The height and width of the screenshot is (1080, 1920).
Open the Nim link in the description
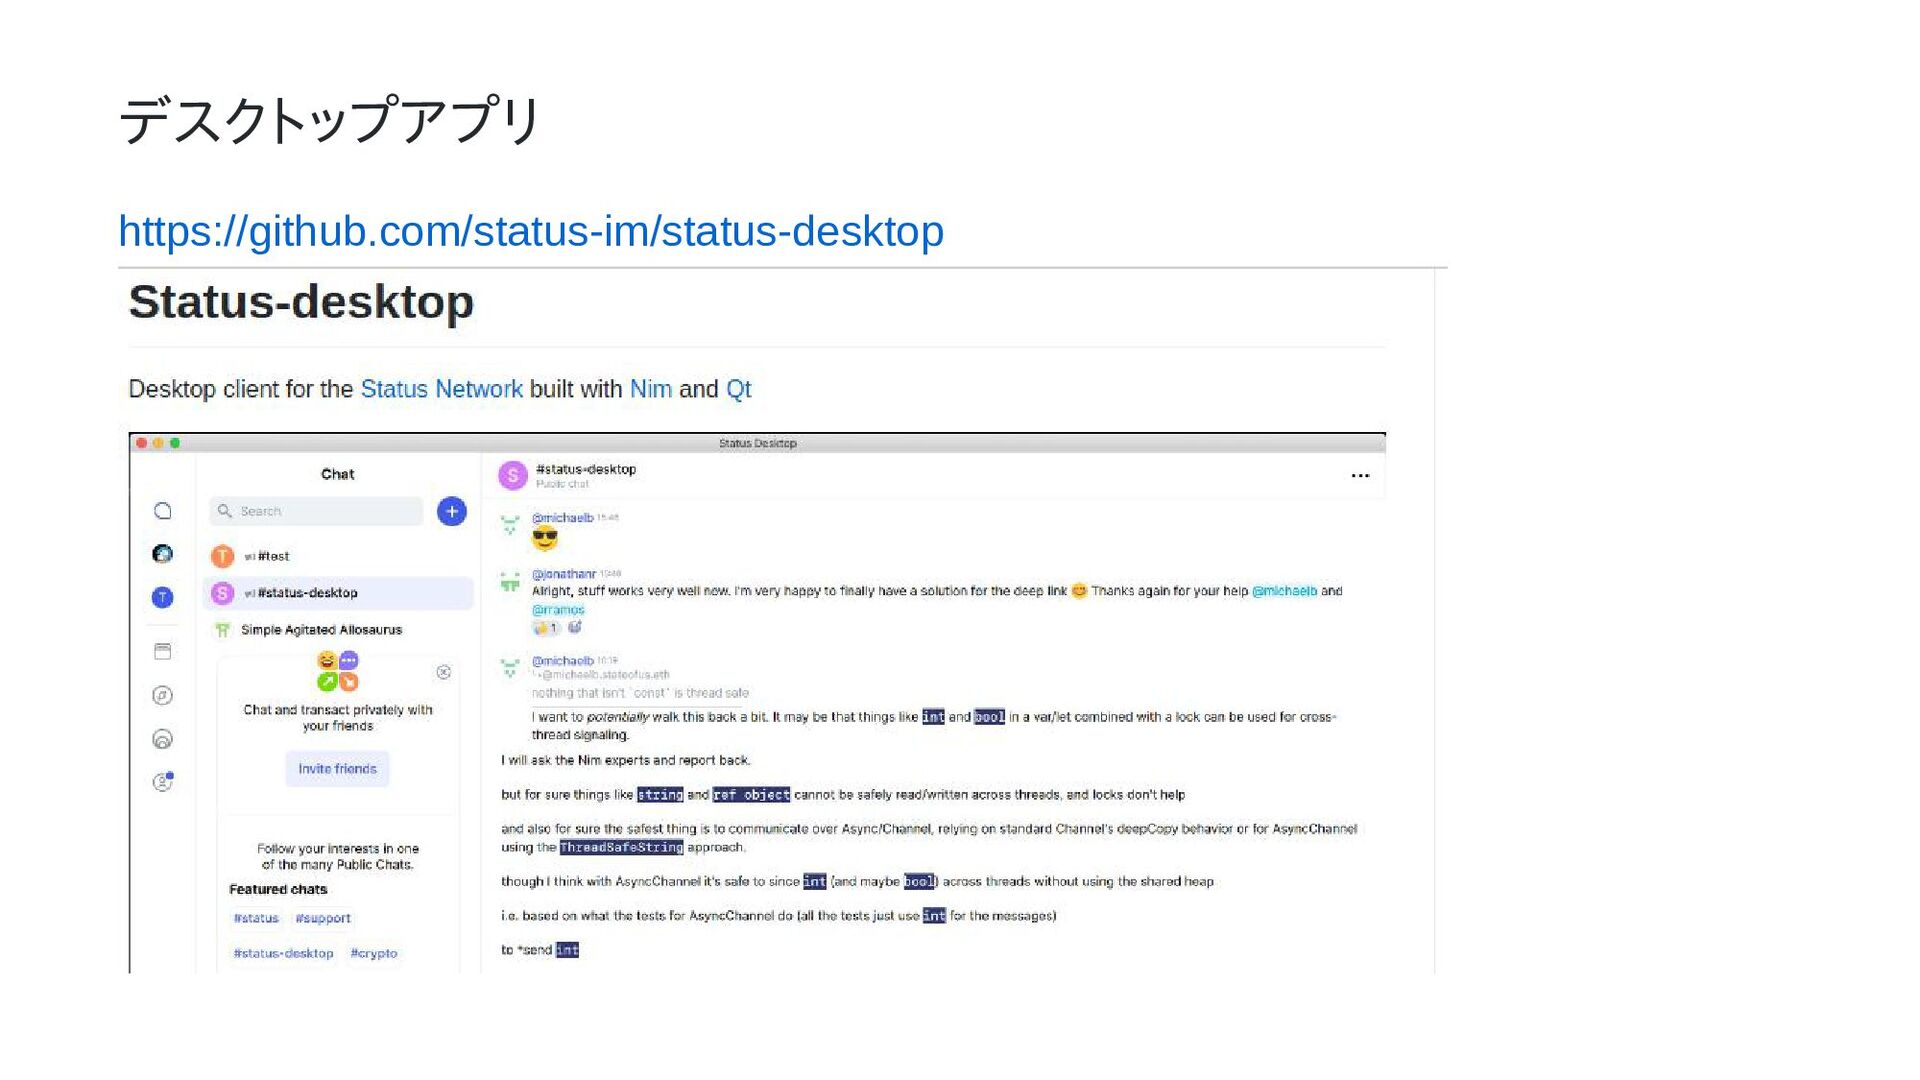(x=650, y=389)
